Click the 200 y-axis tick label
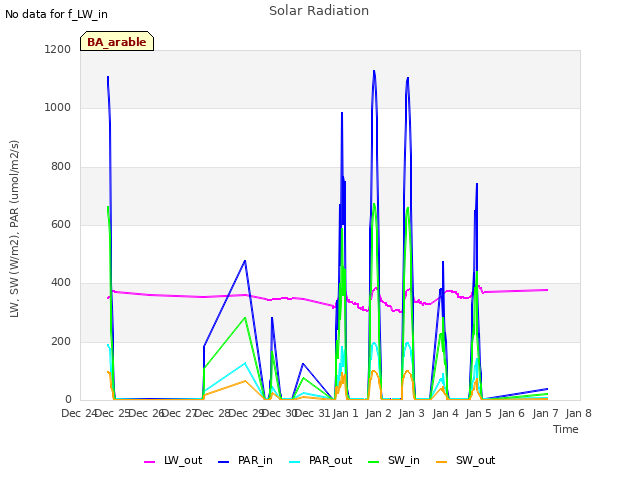The image size is (640, 480). pyautogui.click(x=61, y=342)
